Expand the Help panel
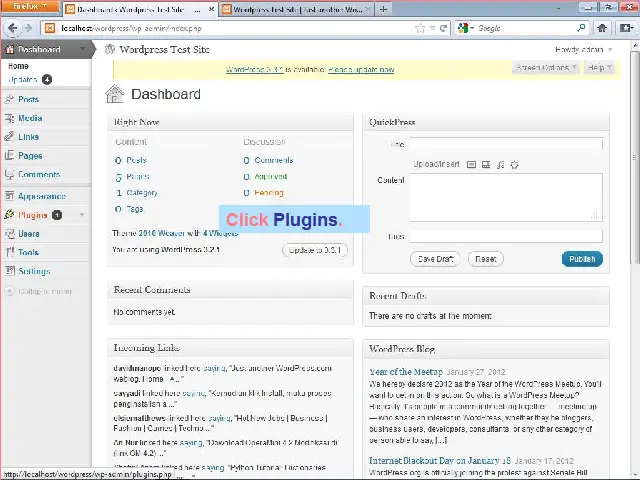 599,67
